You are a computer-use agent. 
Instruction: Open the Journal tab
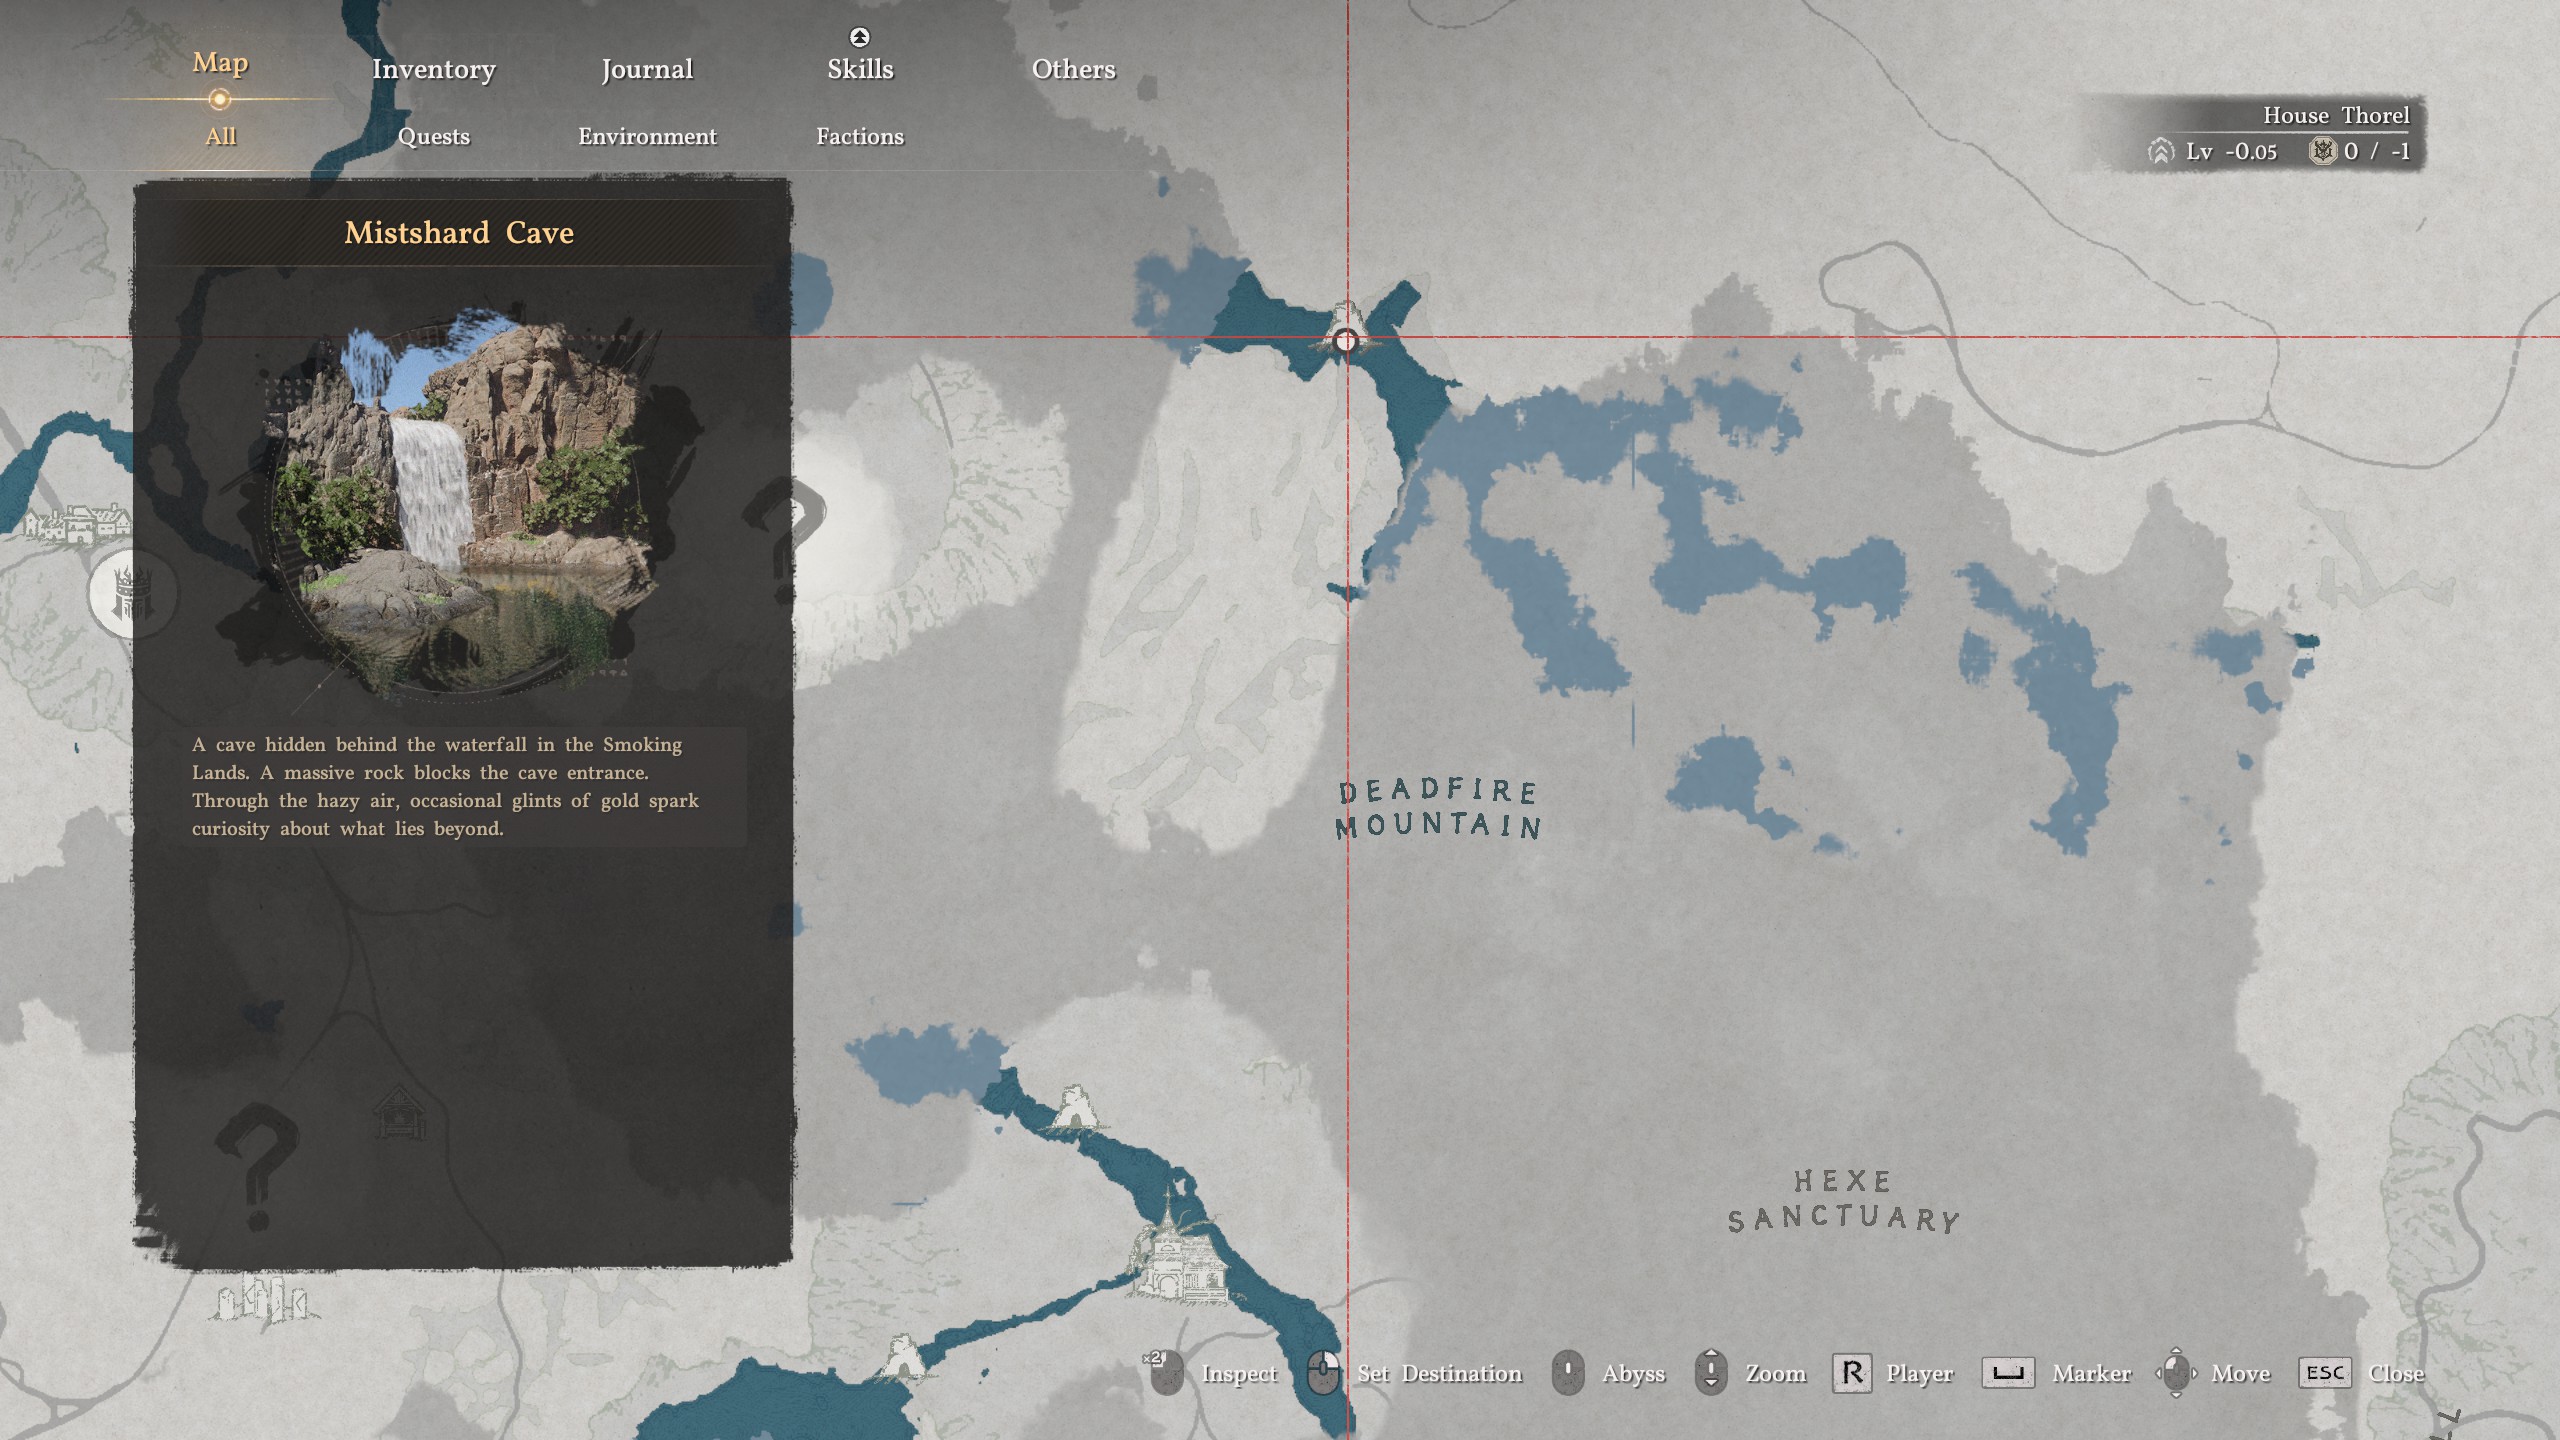point(646,69)
